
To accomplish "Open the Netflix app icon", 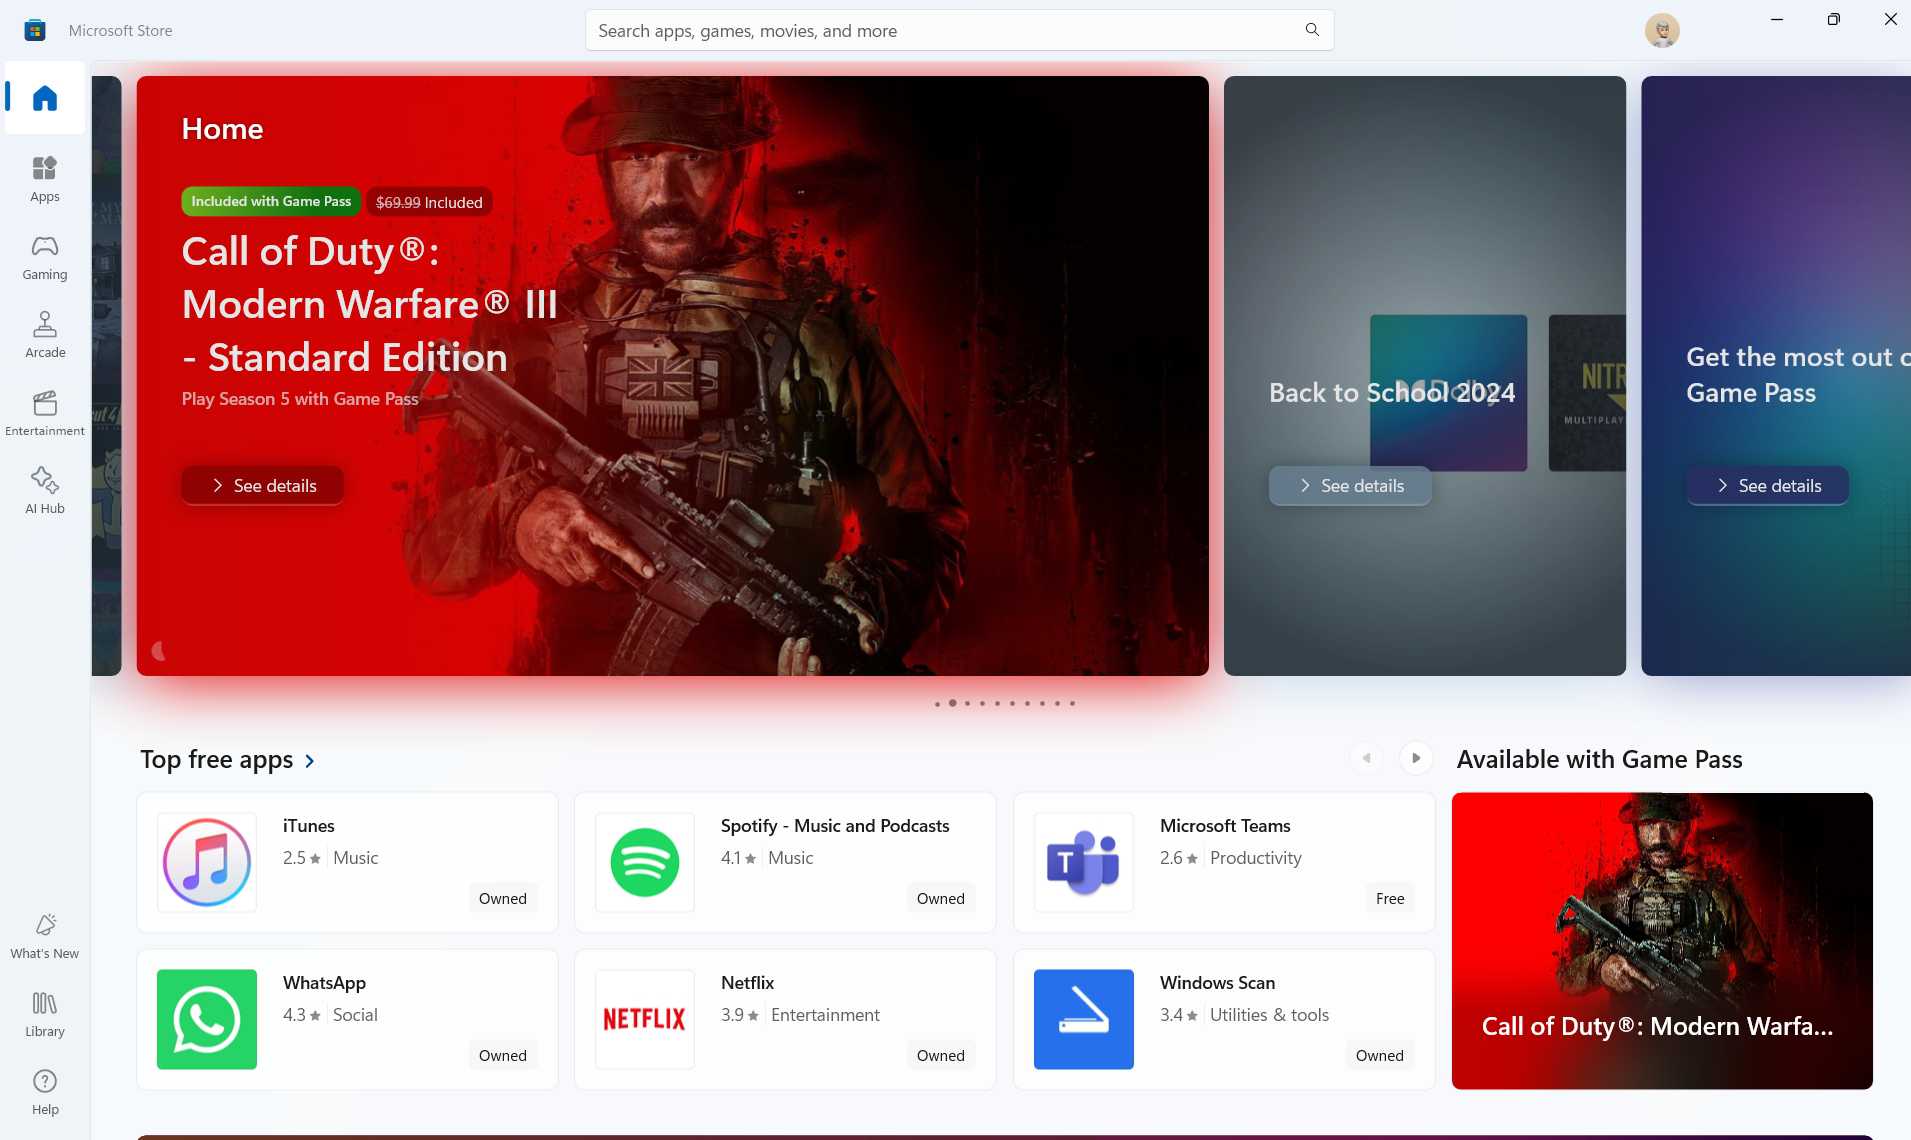I will point(645,1019).
